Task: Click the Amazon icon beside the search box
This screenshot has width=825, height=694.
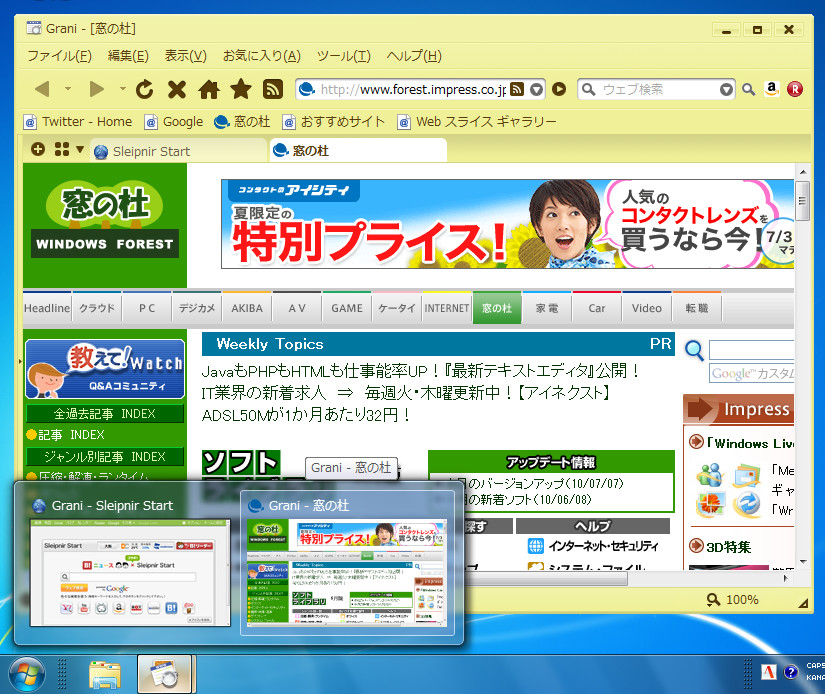Action: click(771, 89)
